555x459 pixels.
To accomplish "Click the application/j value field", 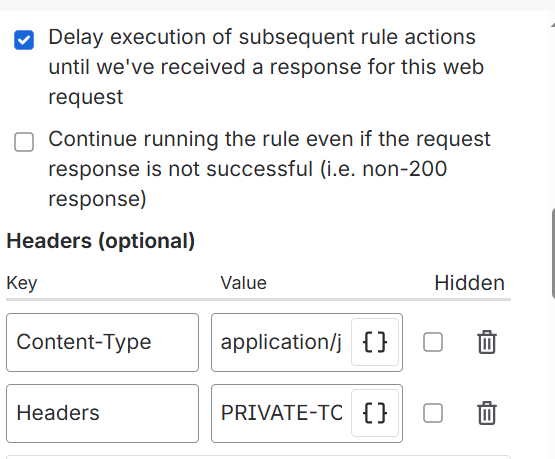I will point(282,342).
